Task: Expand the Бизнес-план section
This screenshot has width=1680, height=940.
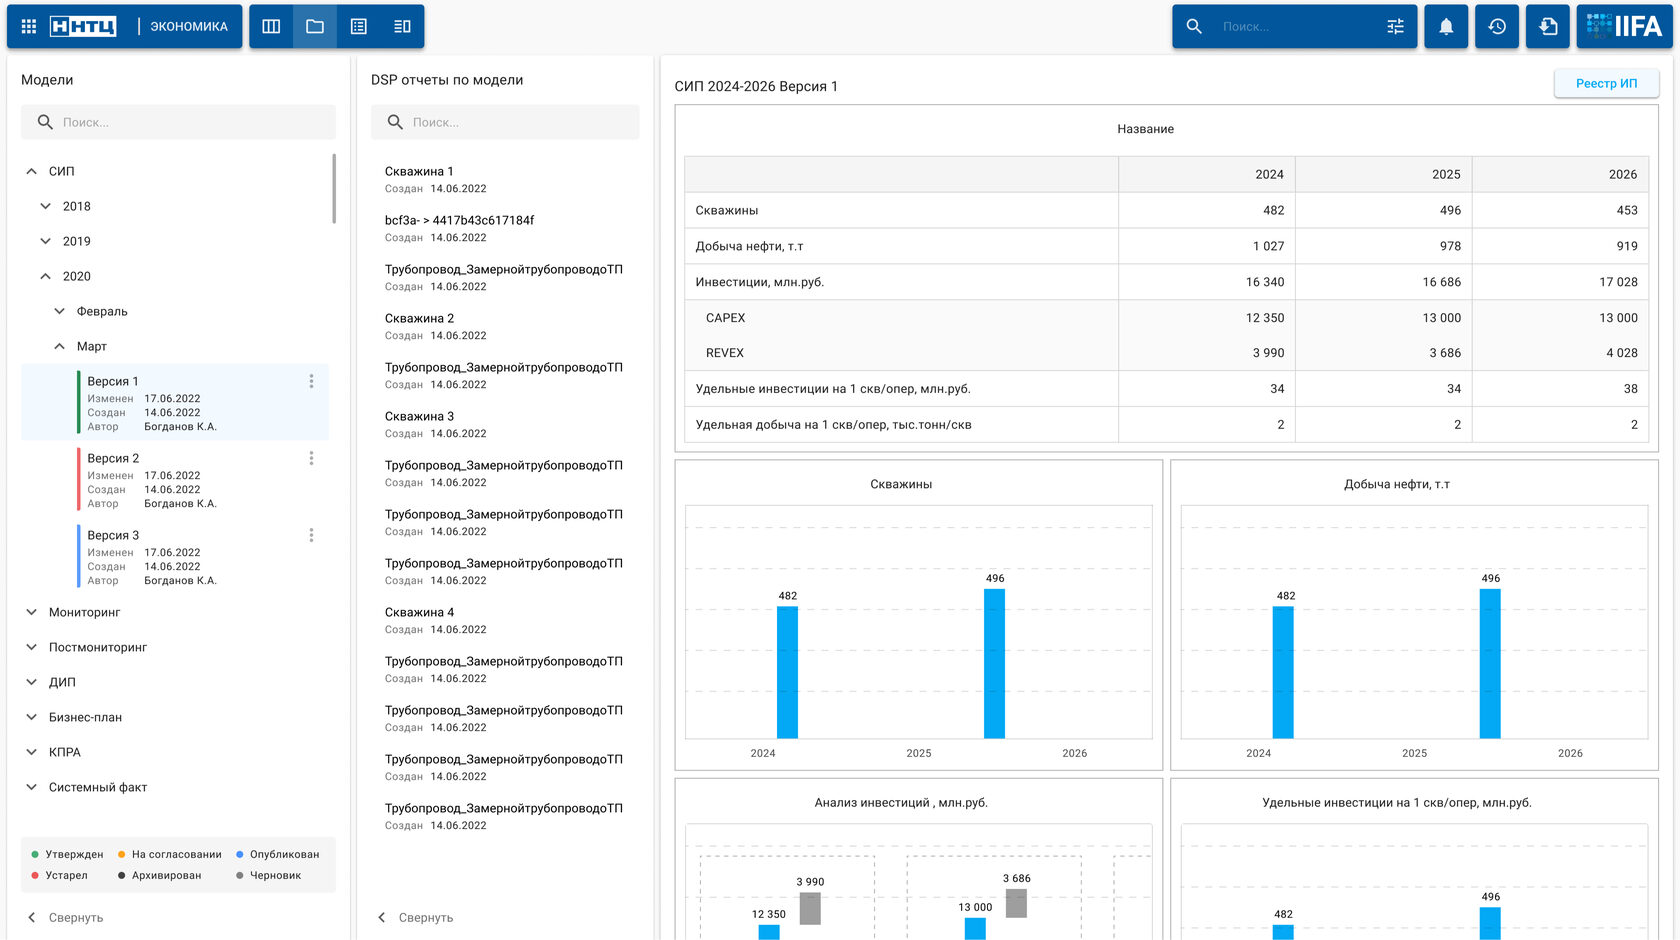Action: pyautogui.click(x=32, y=718)
